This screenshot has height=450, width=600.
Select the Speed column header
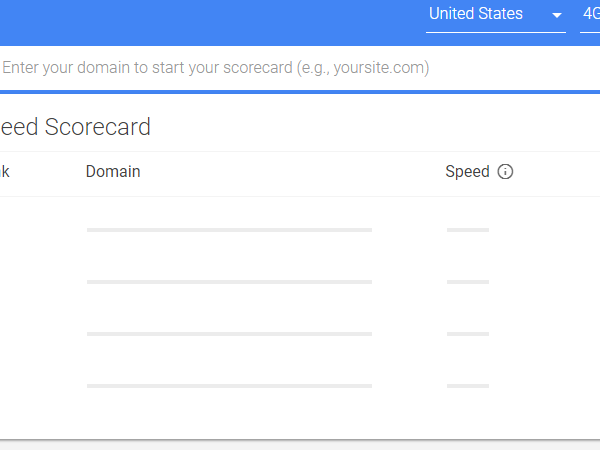coord(467,172)
